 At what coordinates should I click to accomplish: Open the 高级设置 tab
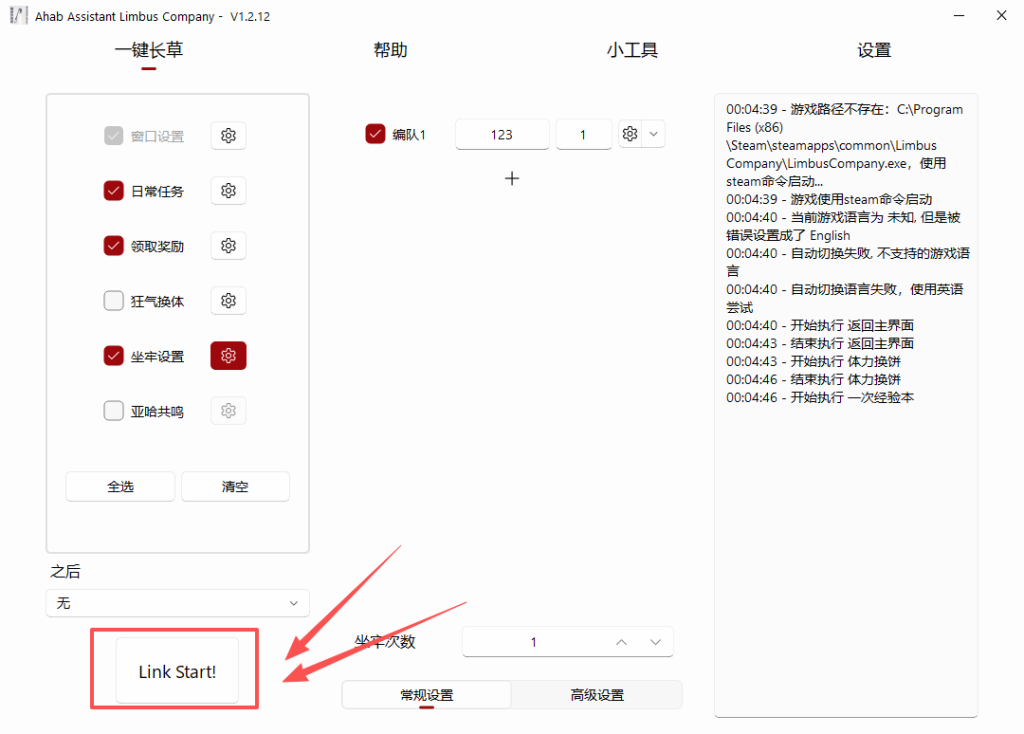click(x=597, y=695)
